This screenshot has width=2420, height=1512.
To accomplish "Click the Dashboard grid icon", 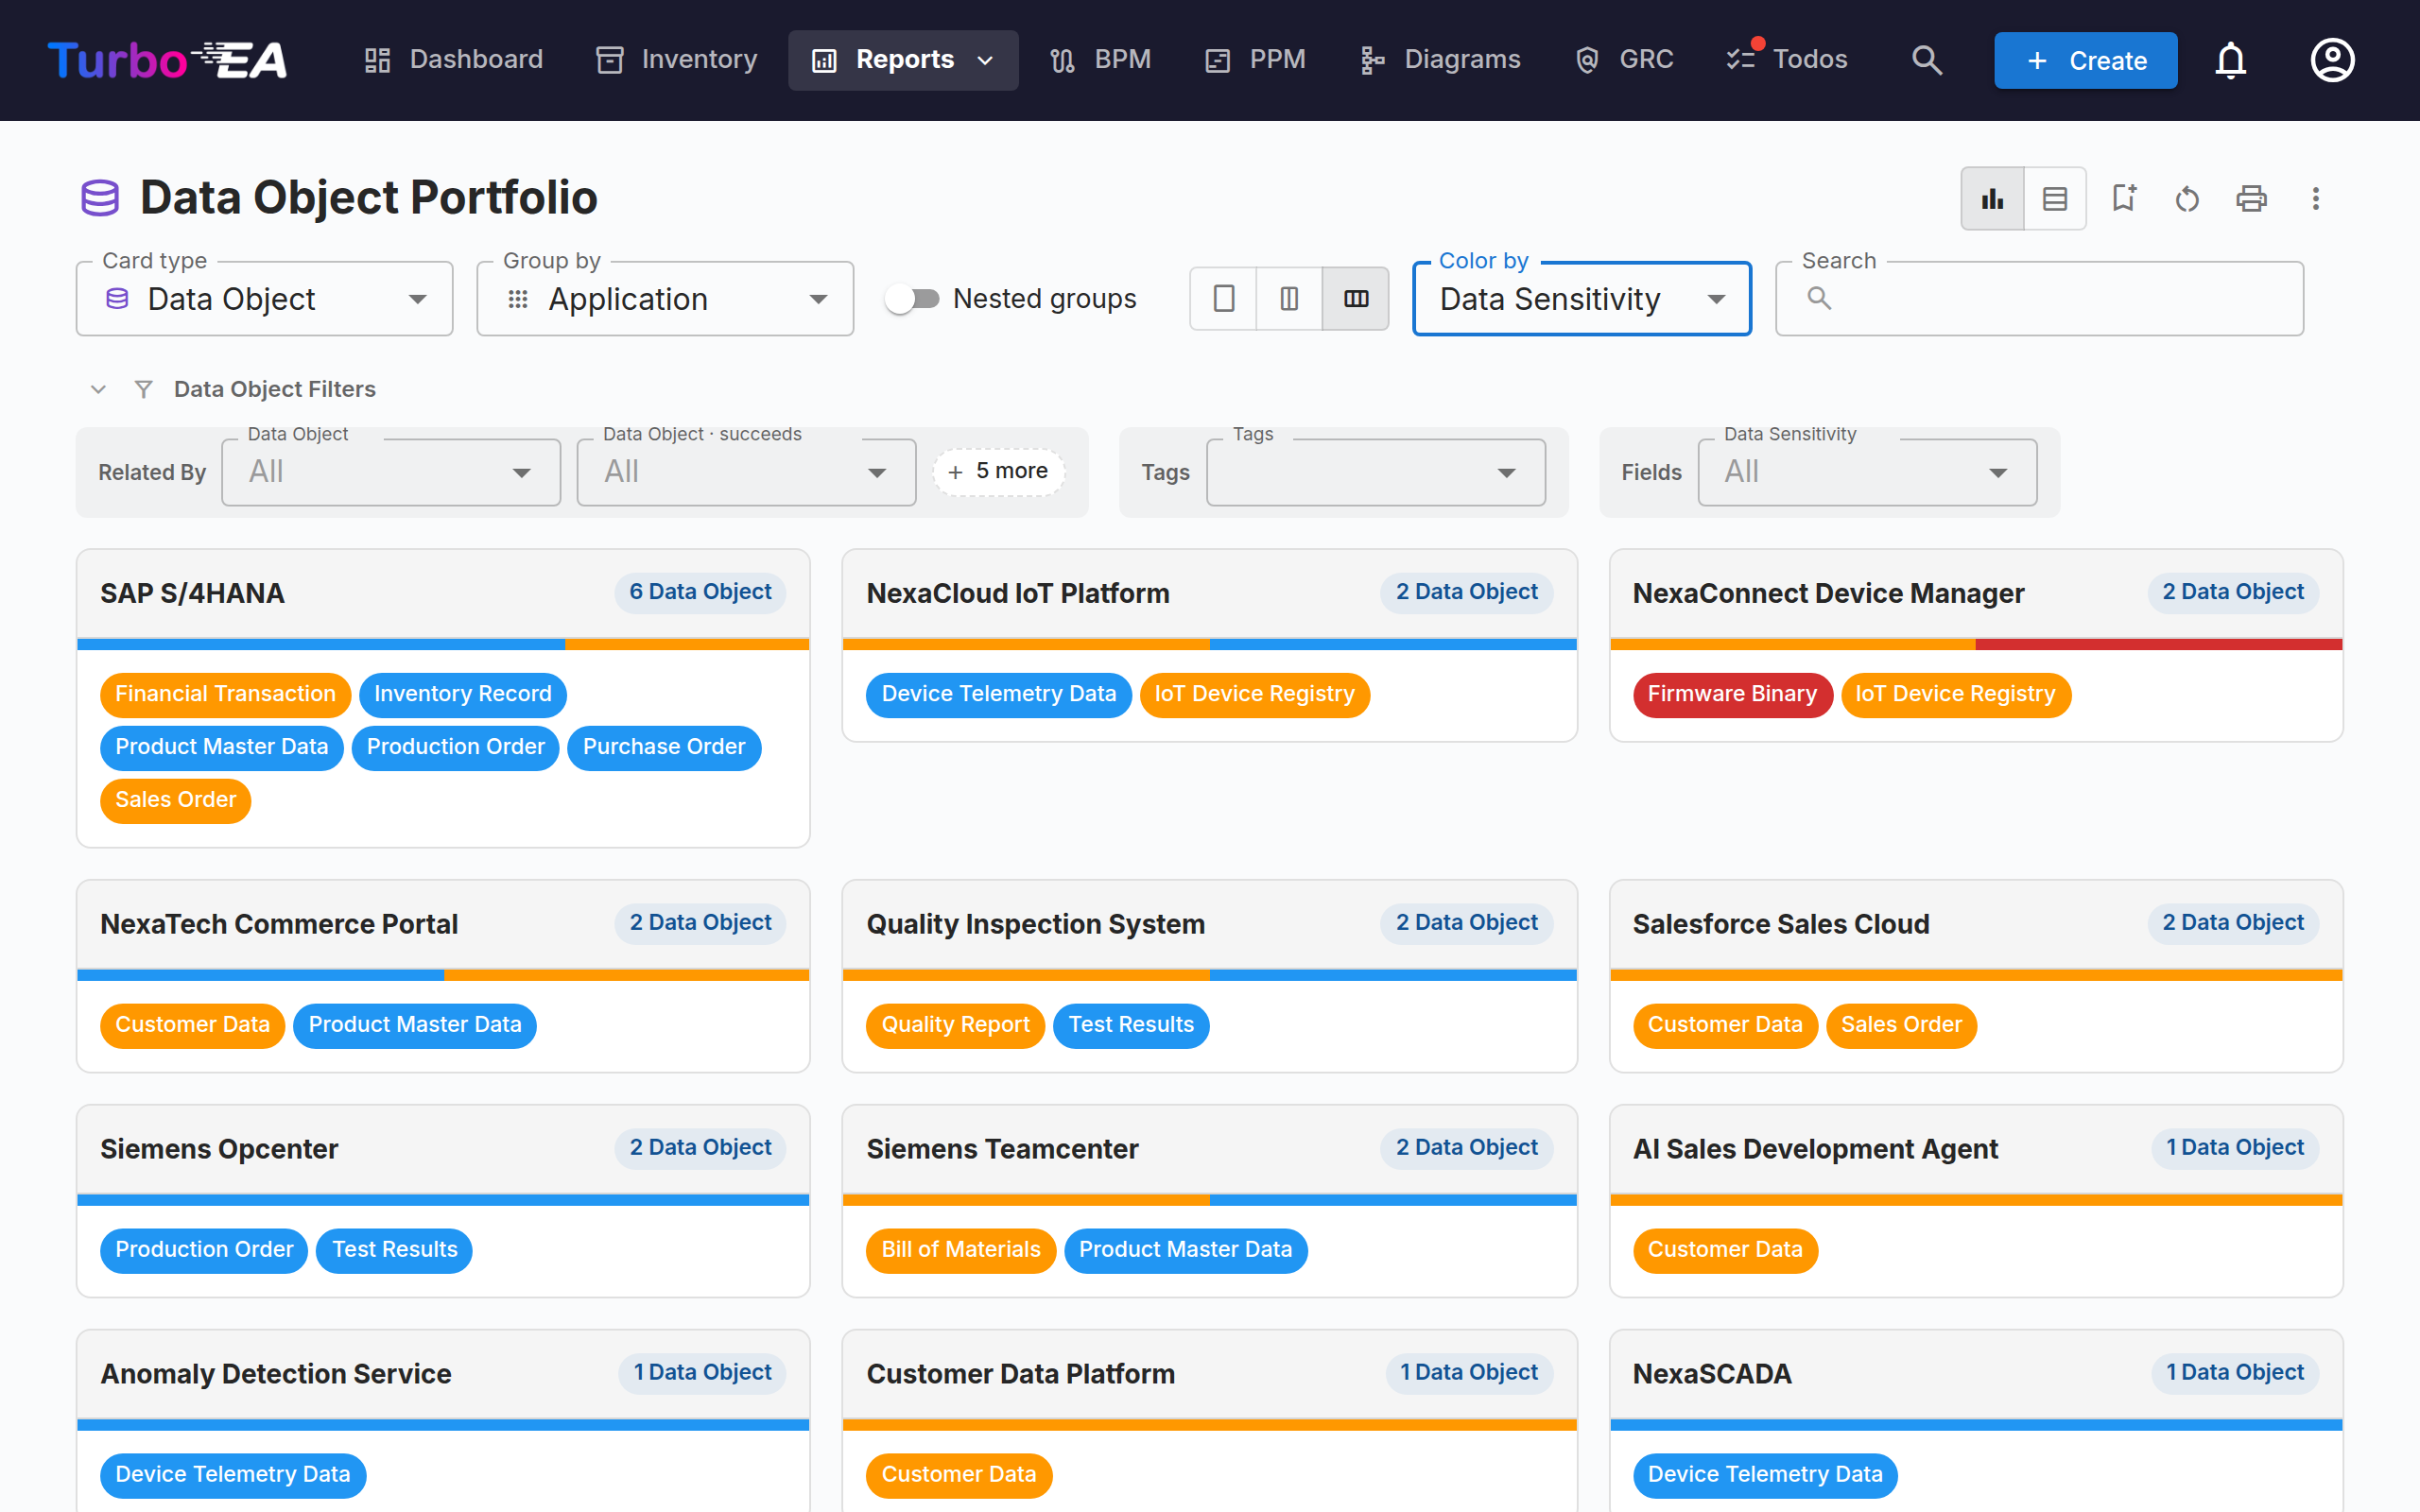I will click(x=377, y=60).
